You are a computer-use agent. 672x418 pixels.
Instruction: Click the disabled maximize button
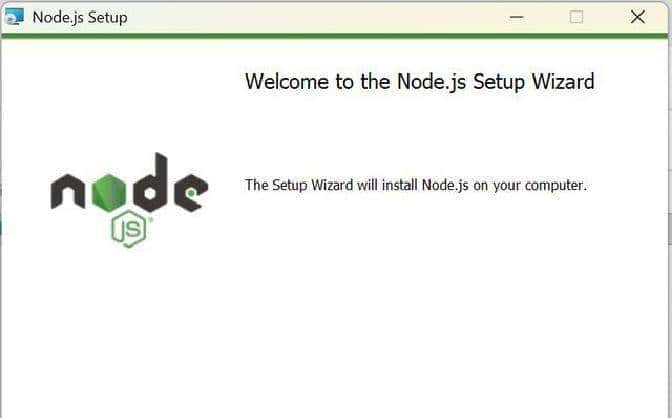[576, 18]
